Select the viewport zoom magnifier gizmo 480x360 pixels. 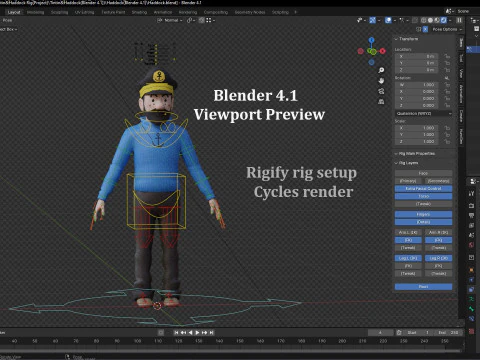[x=381, y=70]
